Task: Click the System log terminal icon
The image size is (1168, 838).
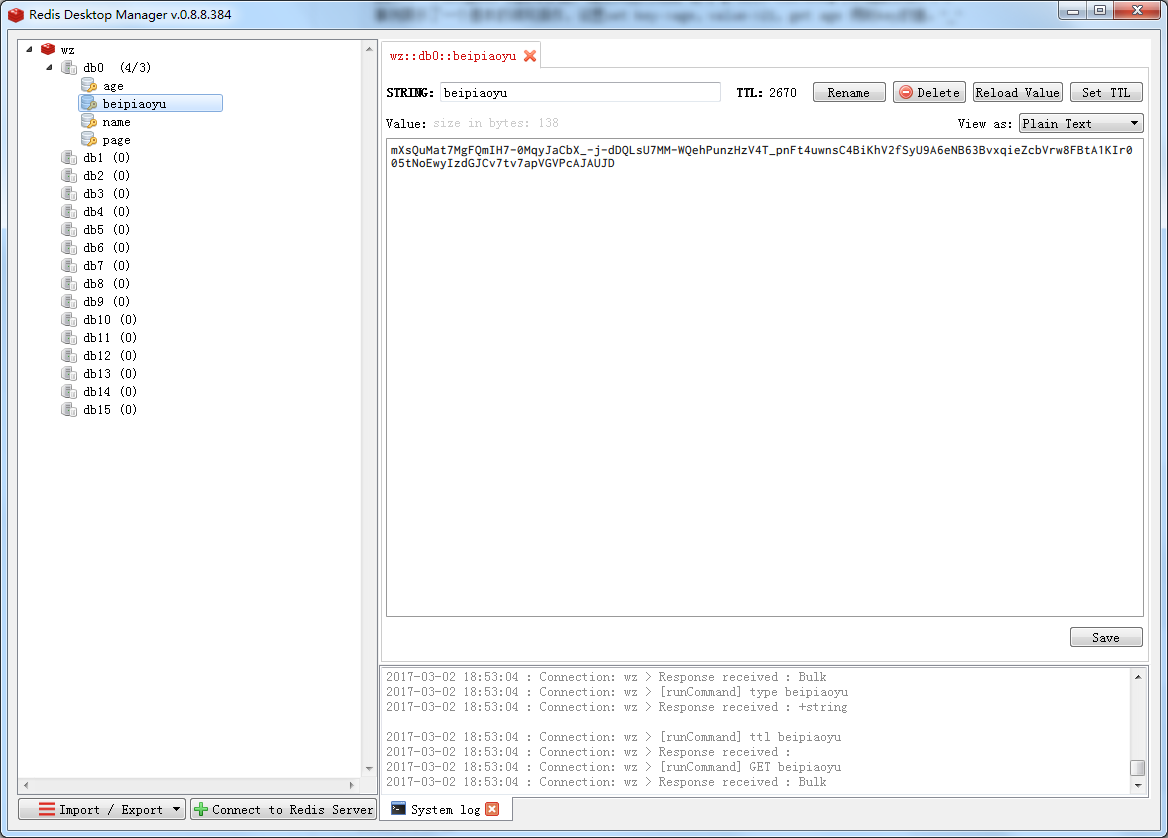Action: 399,809
